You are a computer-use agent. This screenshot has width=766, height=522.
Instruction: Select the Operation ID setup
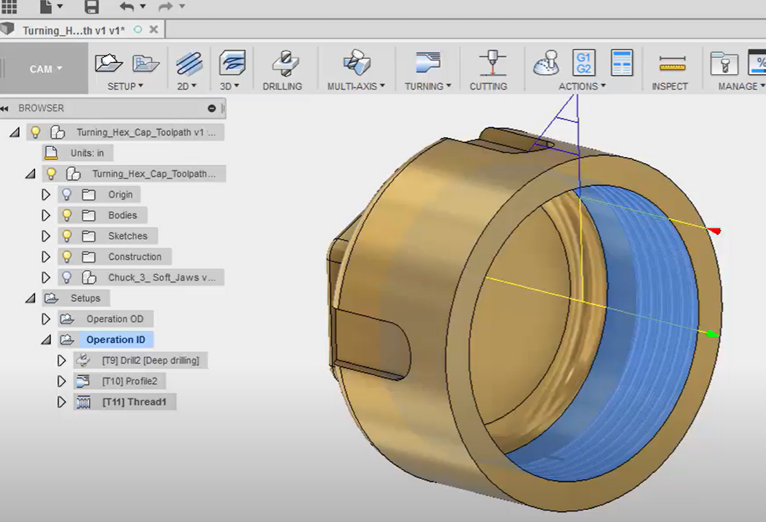pos(106,340)
